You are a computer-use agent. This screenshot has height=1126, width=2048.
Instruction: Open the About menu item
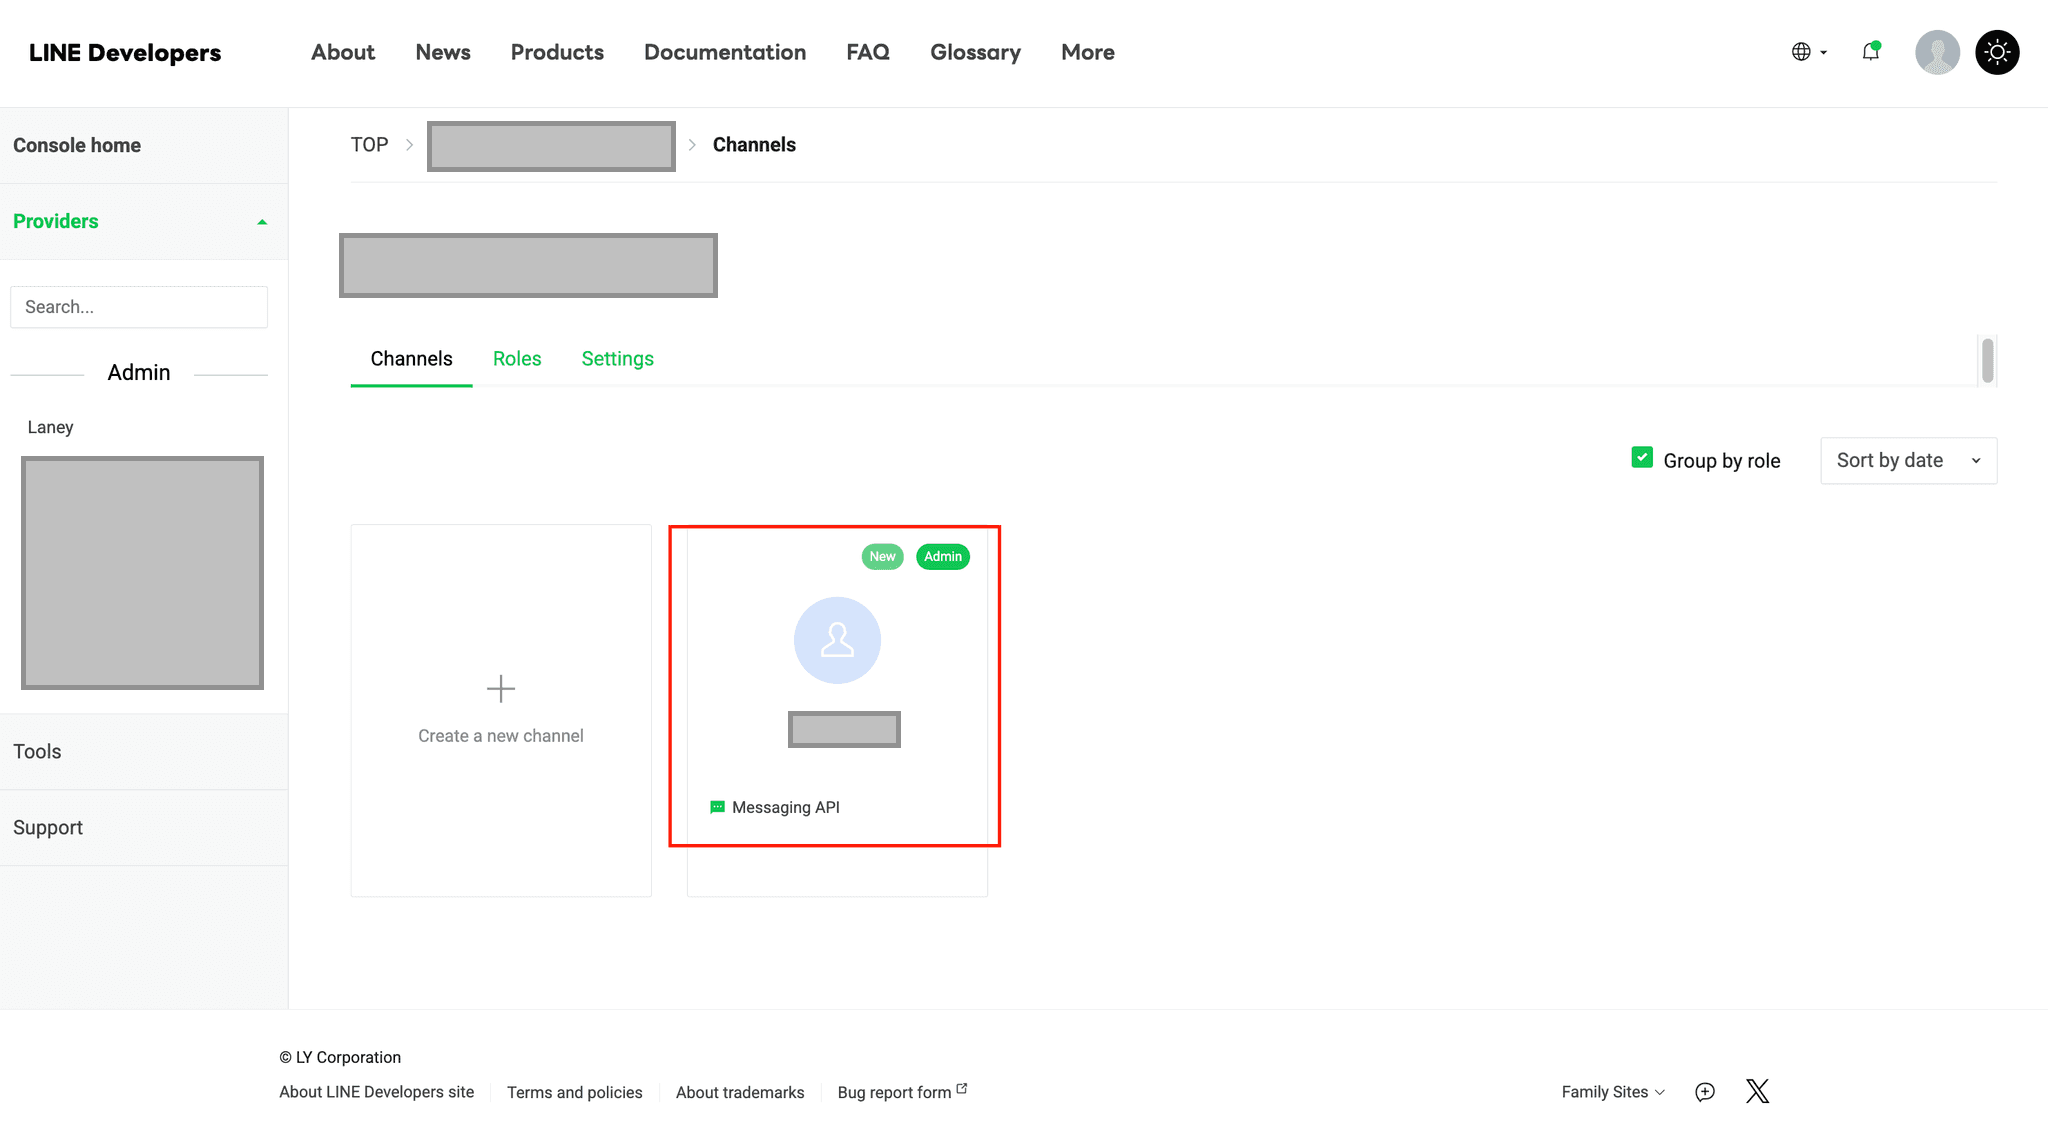[343, 52]
